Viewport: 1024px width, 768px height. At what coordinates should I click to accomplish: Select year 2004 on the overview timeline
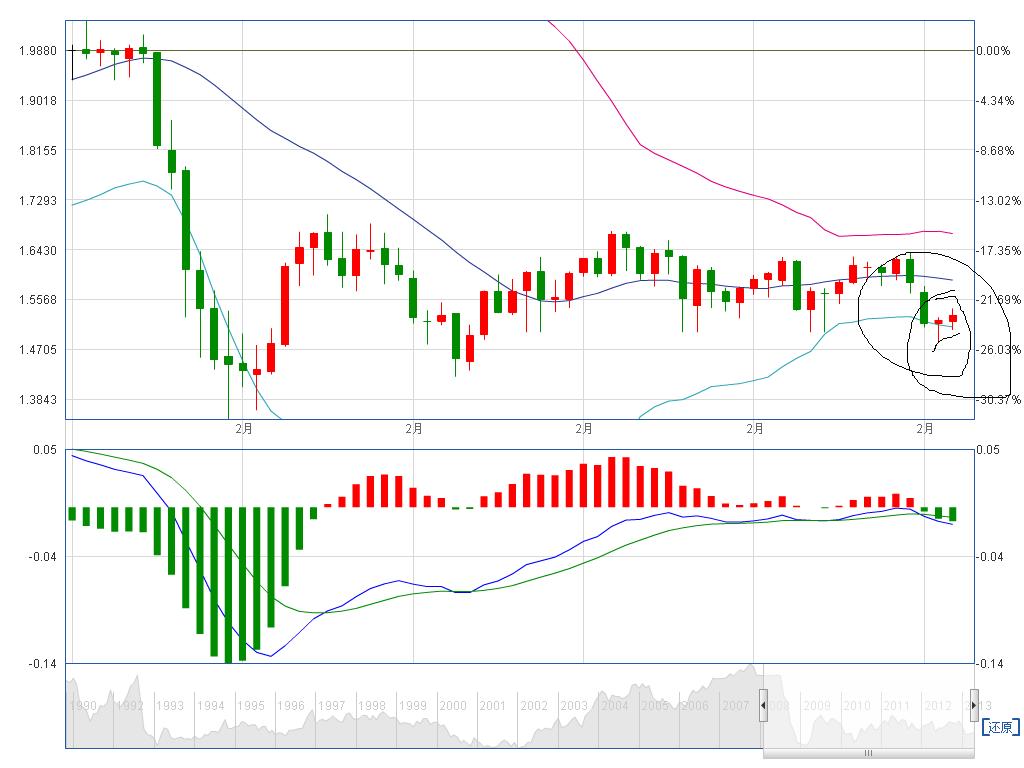[x=614, y=706]
